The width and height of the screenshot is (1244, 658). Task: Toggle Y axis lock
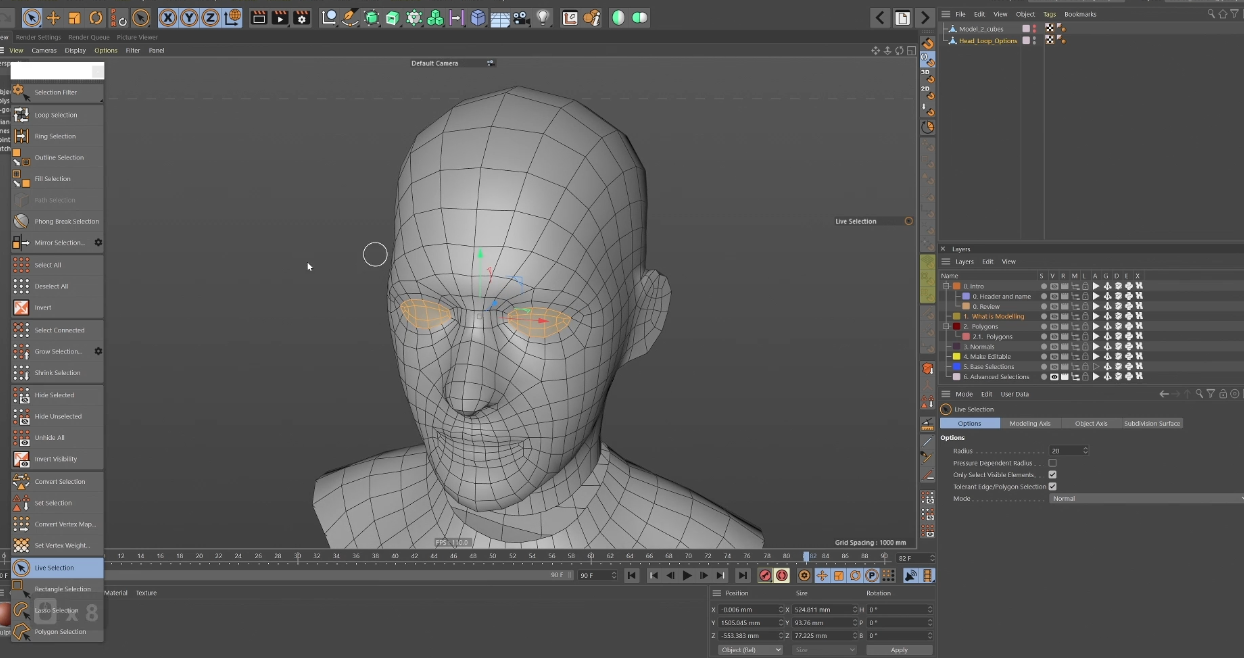pos(189,17)
